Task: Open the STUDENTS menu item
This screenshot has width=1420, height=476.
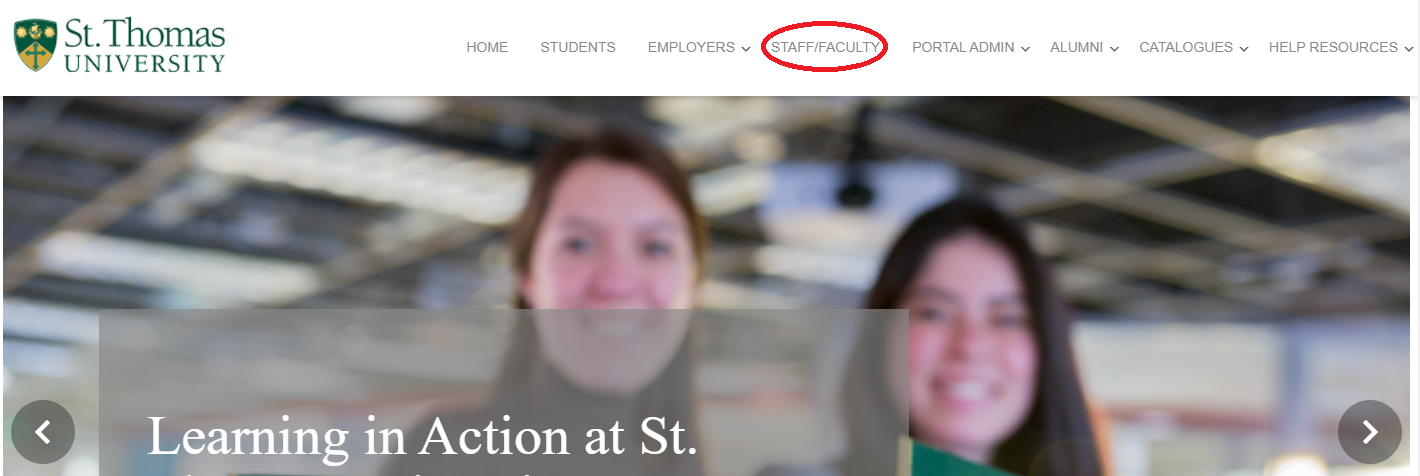Action: (x=578, y=47)
